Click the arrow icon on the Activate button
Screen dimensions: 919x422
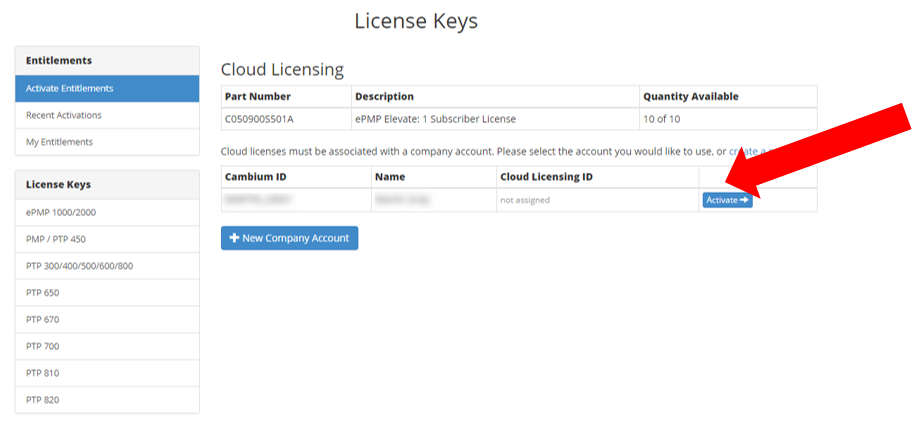(x=744, y=200)
